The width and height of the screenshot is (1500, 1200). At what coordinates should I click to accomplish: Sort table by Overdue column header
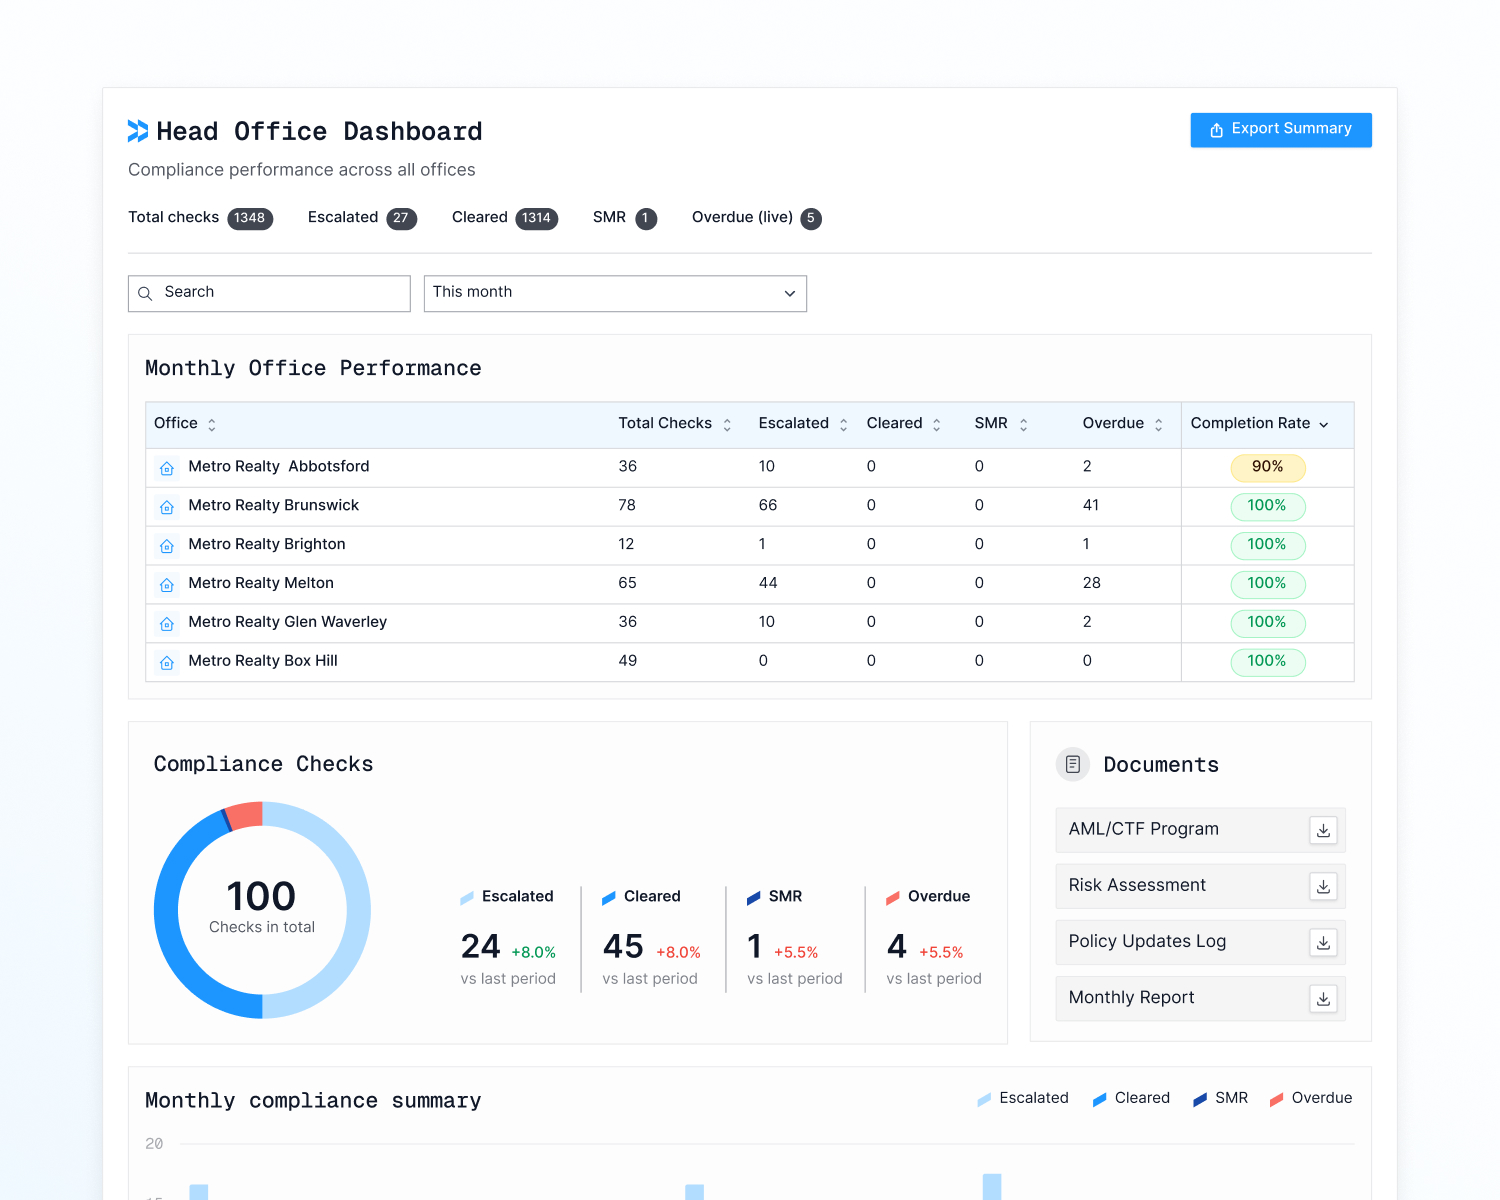click(x=1123, y=424)
